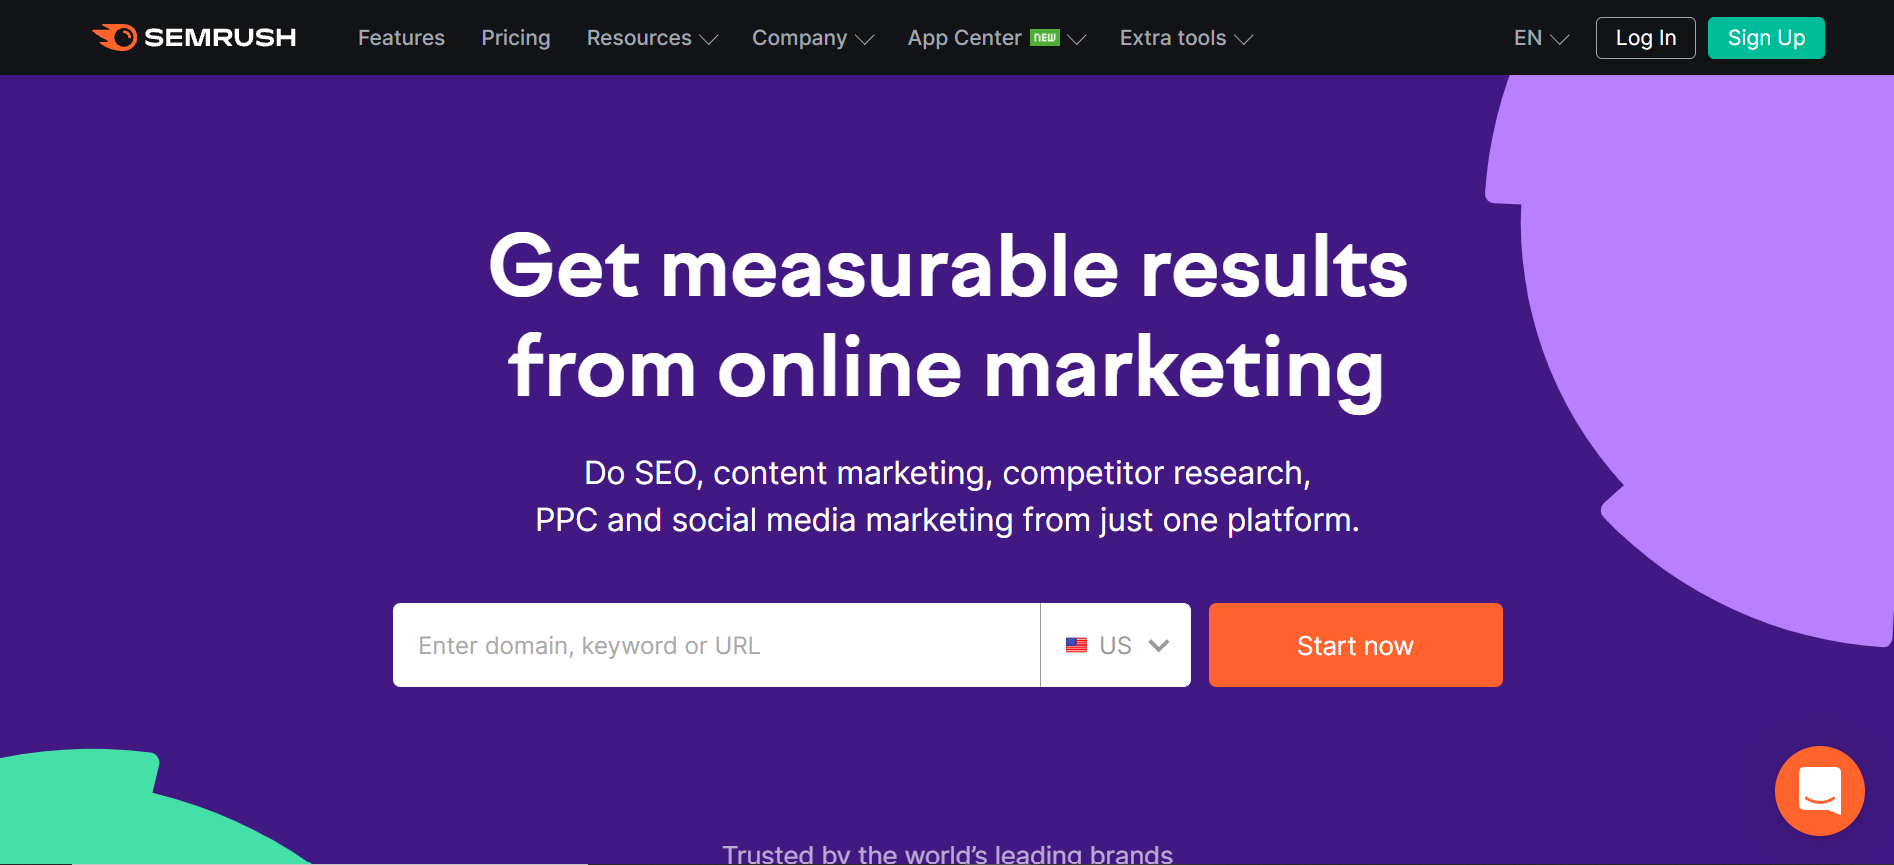Open the Pricing menu item
The height and width of the screenshot is (865, 1894).
(516, 38)
